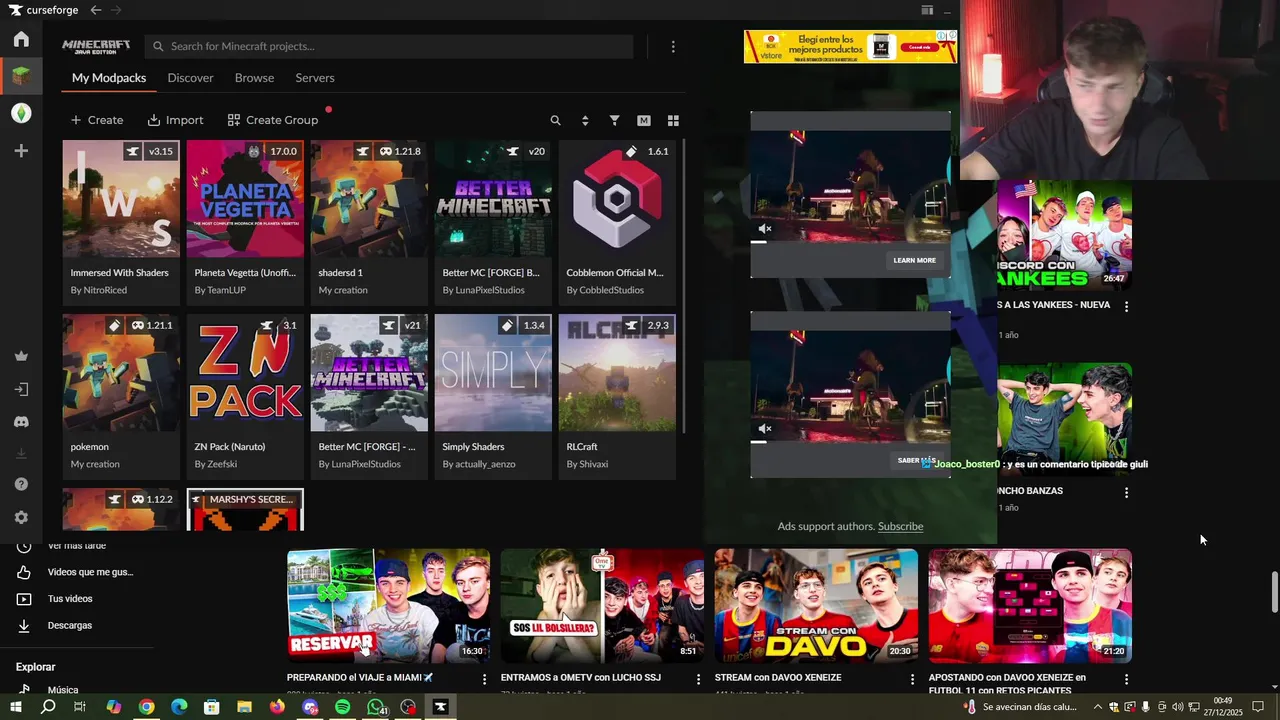Click the author name Shivaxi
The image size is (1280, 720).
click(593, 464)
